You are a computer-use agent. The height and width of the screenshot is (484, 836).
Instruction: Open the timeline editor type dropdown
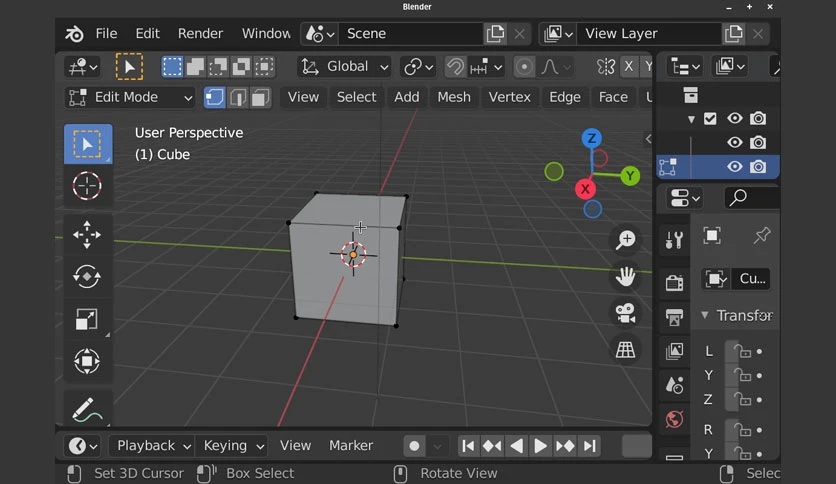pyautogui.click(x=83, y=446)
